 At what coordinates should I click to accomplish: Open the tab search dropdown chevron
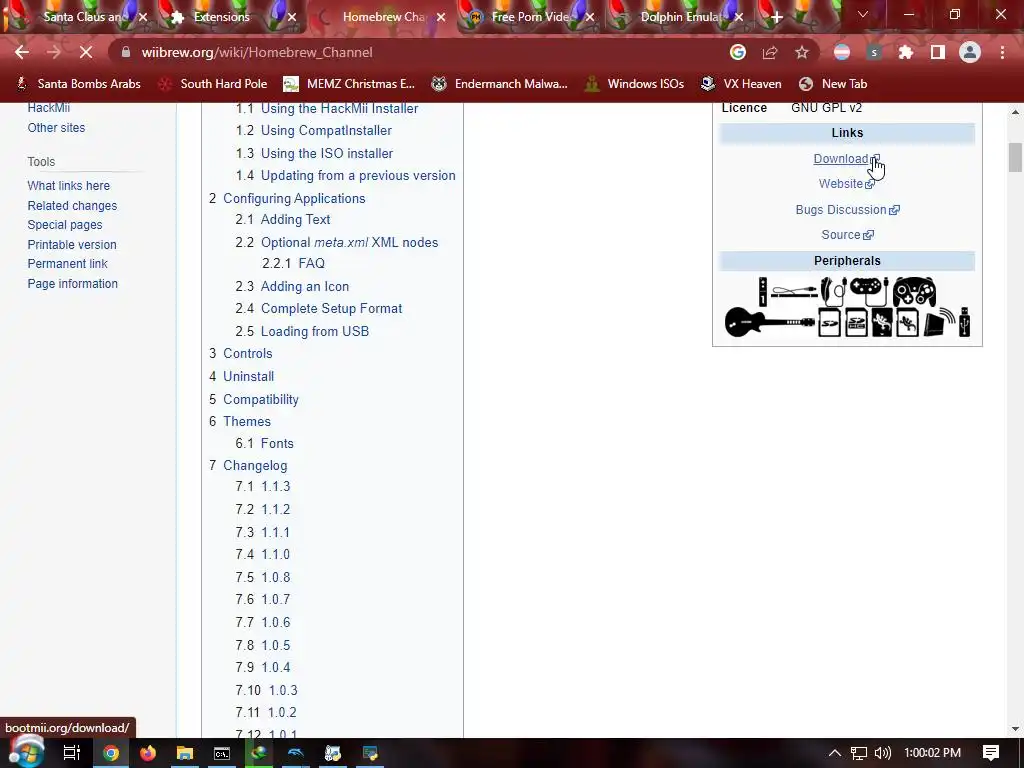coord(863,14)
